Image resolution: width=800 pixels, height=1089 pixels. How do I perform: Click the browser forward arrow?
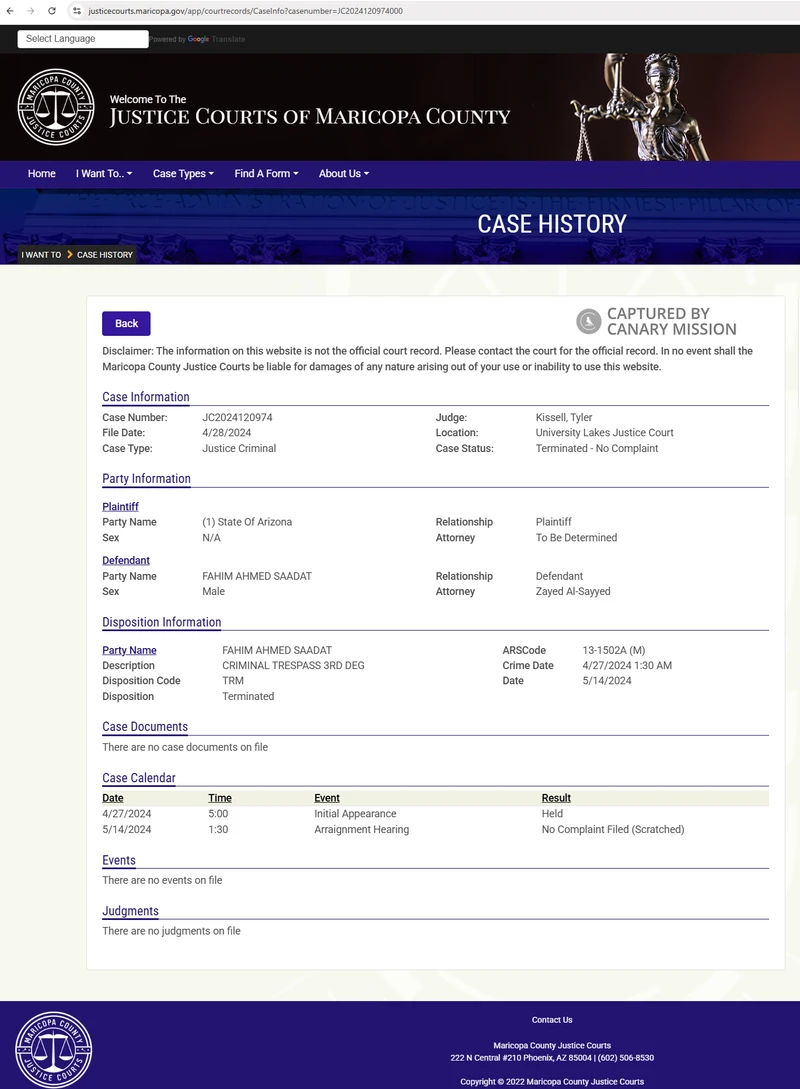click(31, 11)
